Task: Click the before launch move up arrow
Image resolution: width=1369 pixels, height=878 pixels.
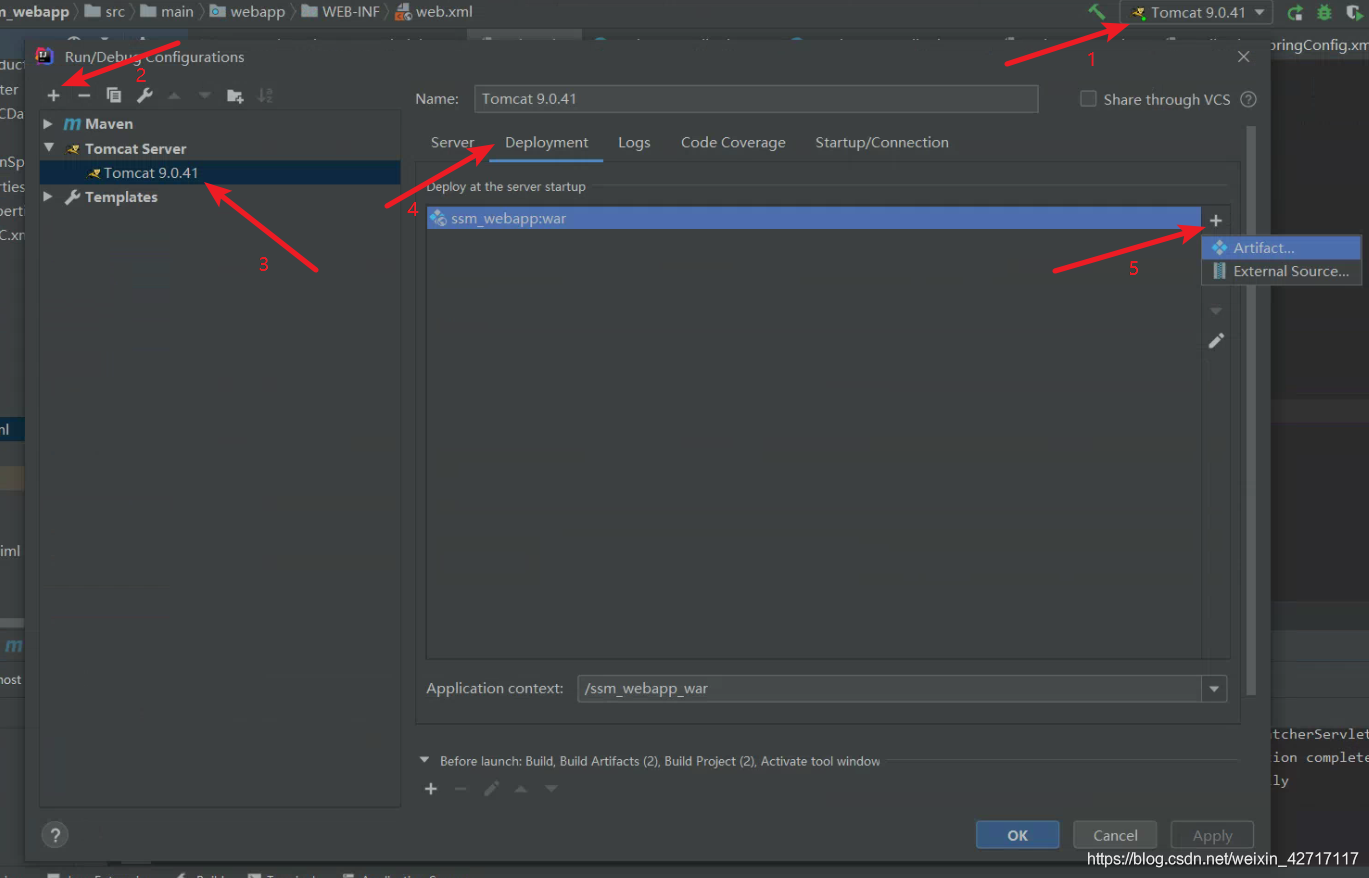Action: click(x=521, y=789)
